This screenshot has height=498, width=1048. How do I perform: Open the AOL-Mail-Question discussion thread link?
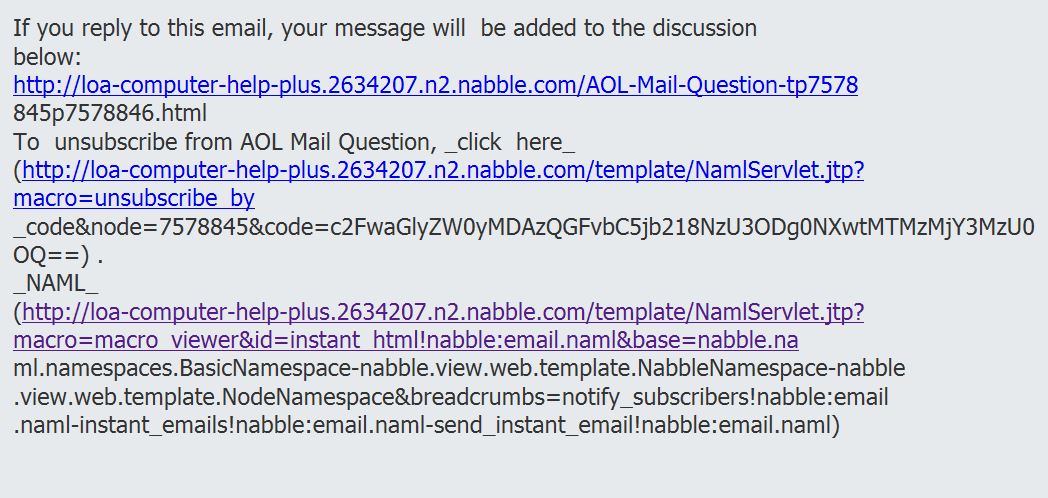coord(435,85)
